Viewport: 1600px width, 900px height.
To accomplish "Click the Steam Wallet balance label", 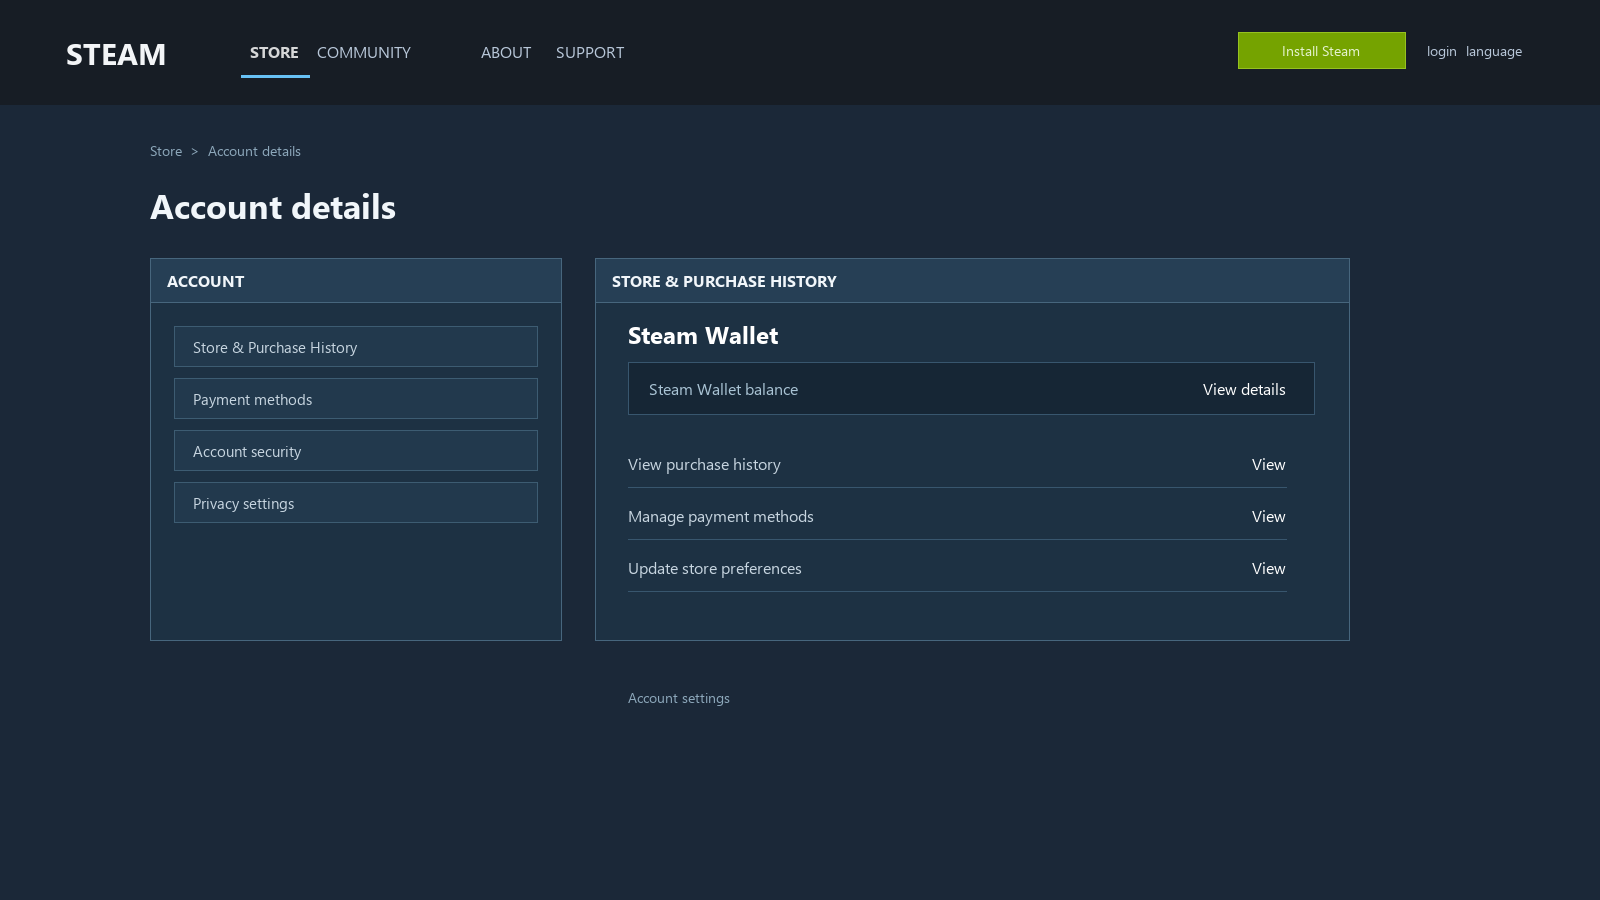I will pos(723,389).
